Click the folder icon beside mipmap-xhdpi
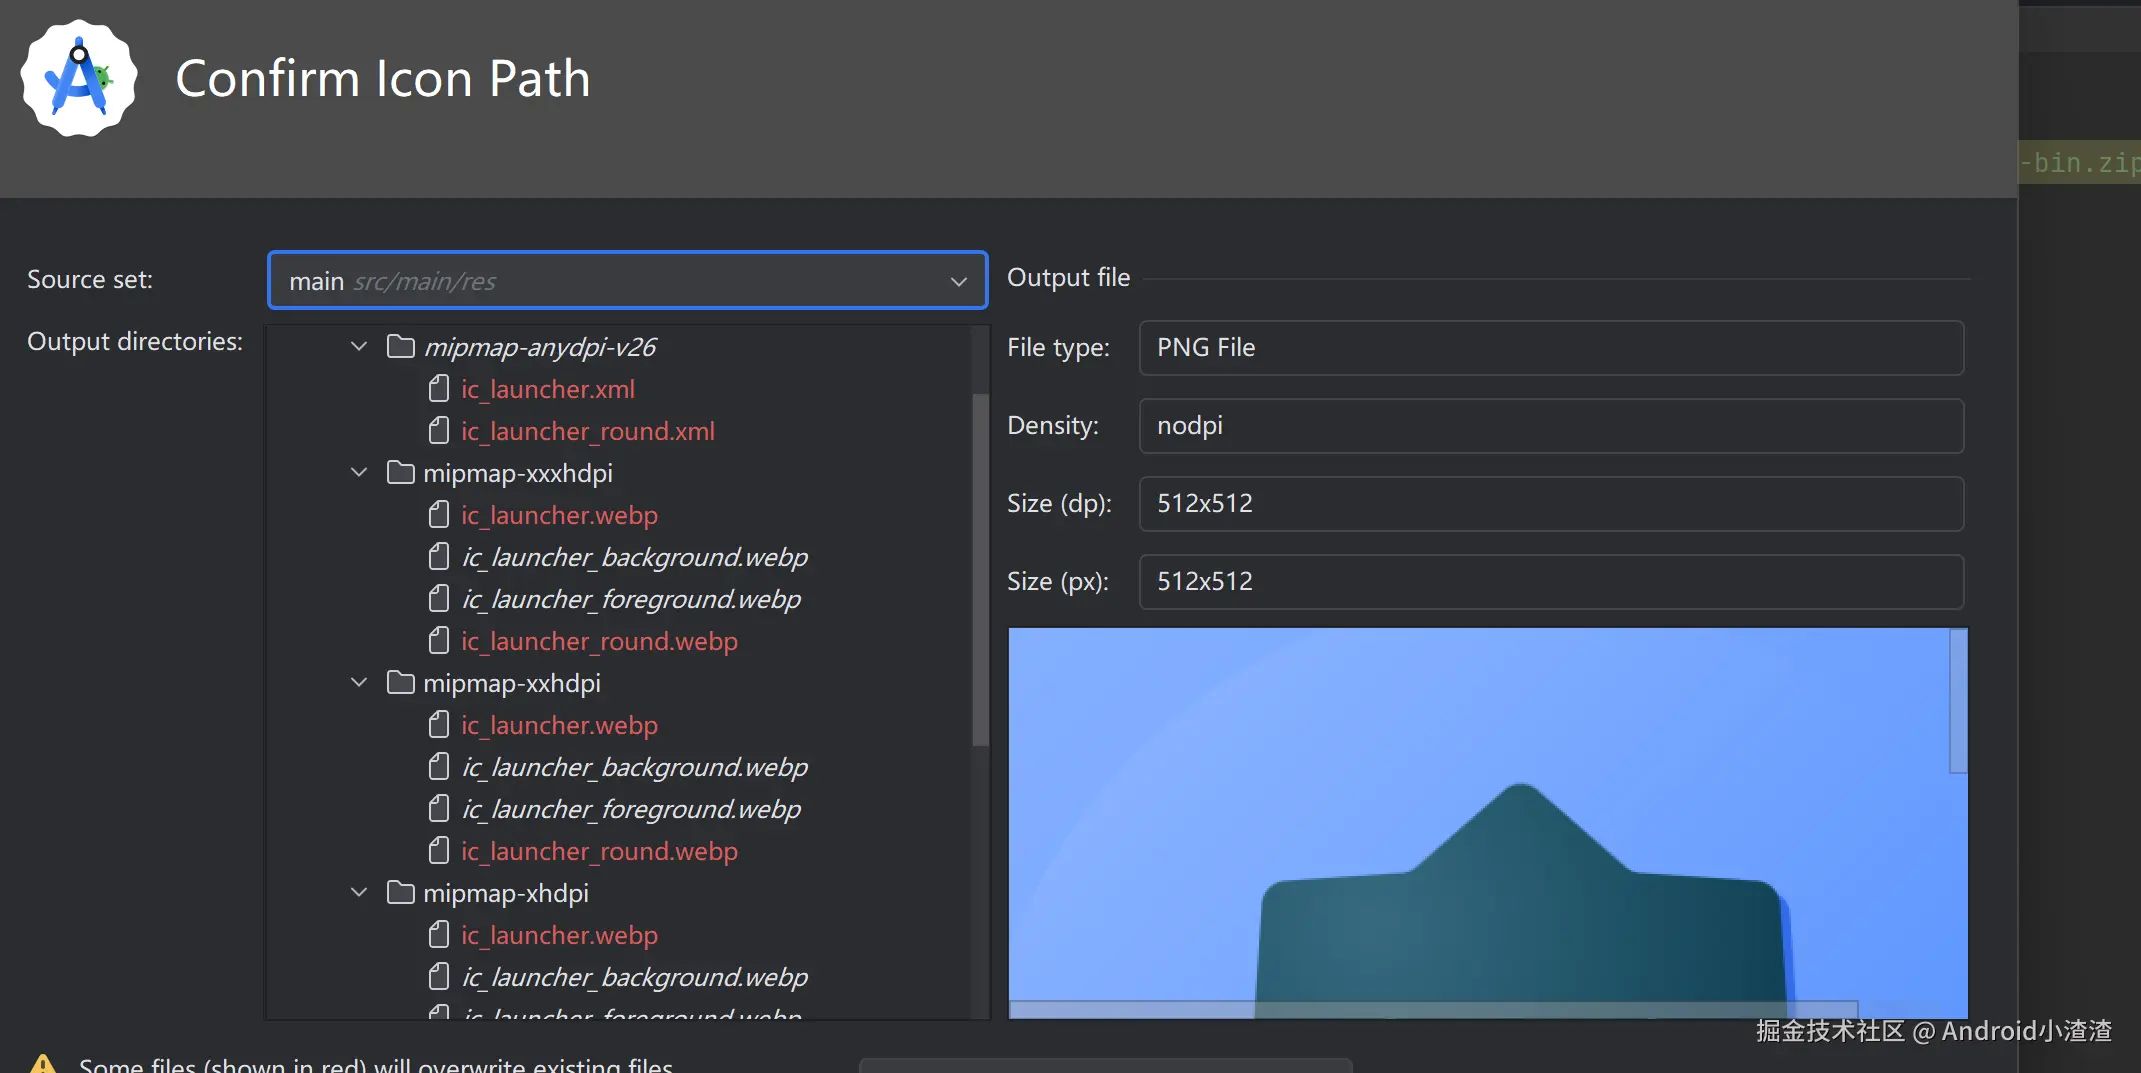This screenshot has height=1073, width=2141. (x=401, y=893)
